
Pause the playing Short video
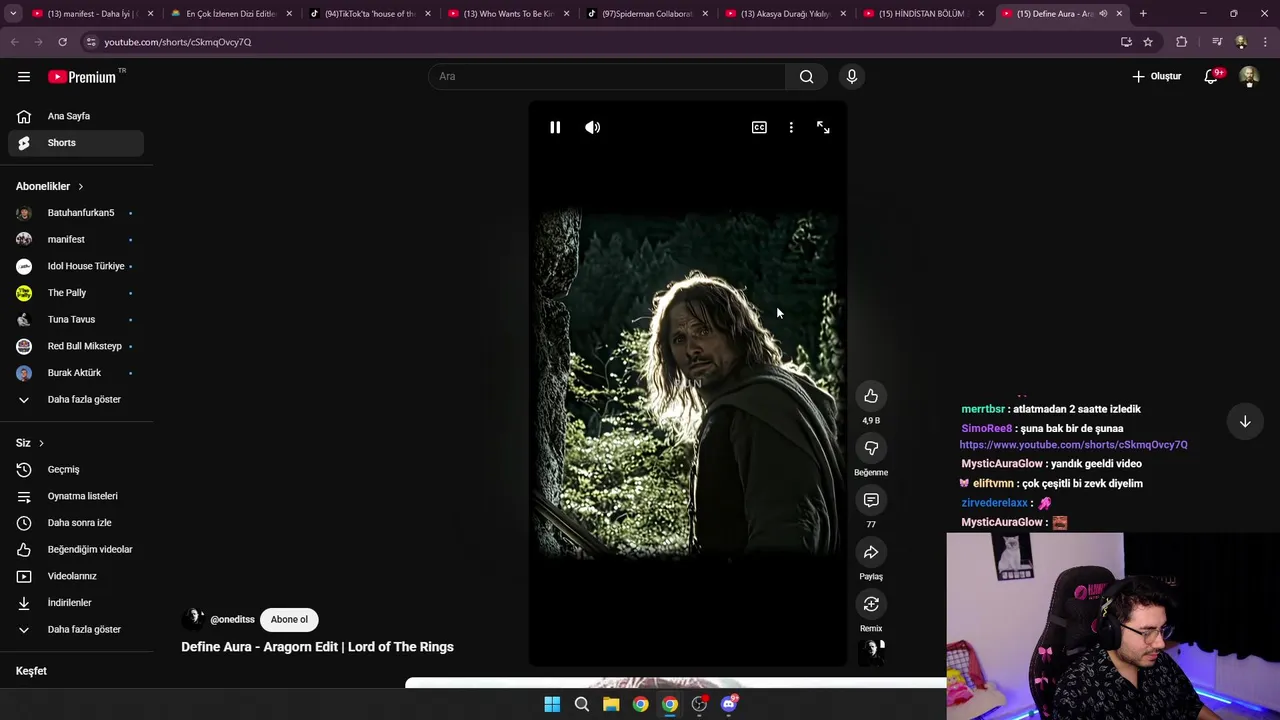pos(555,127)
